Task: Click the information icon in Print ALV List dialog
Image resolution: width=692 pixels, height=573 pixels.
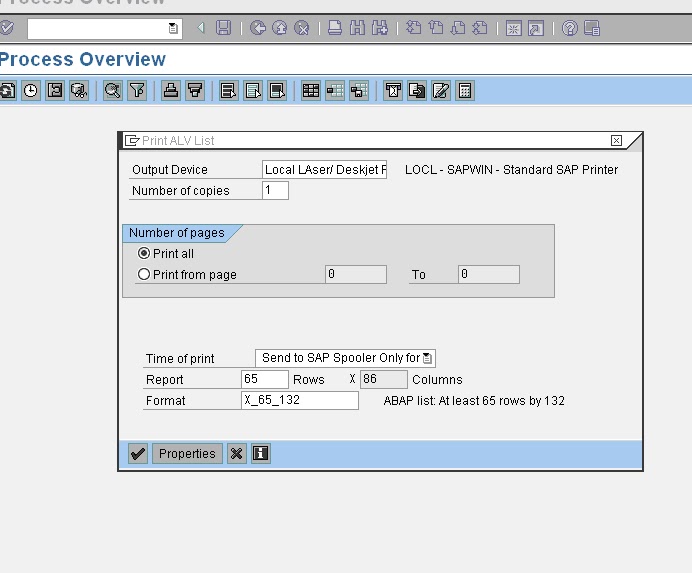Action: (260, 453)
